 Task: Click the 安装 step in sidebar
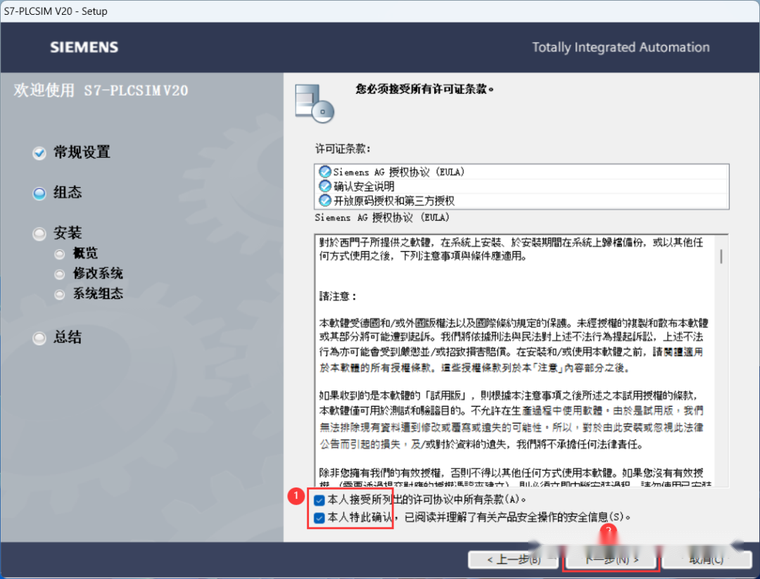[67, 233]
